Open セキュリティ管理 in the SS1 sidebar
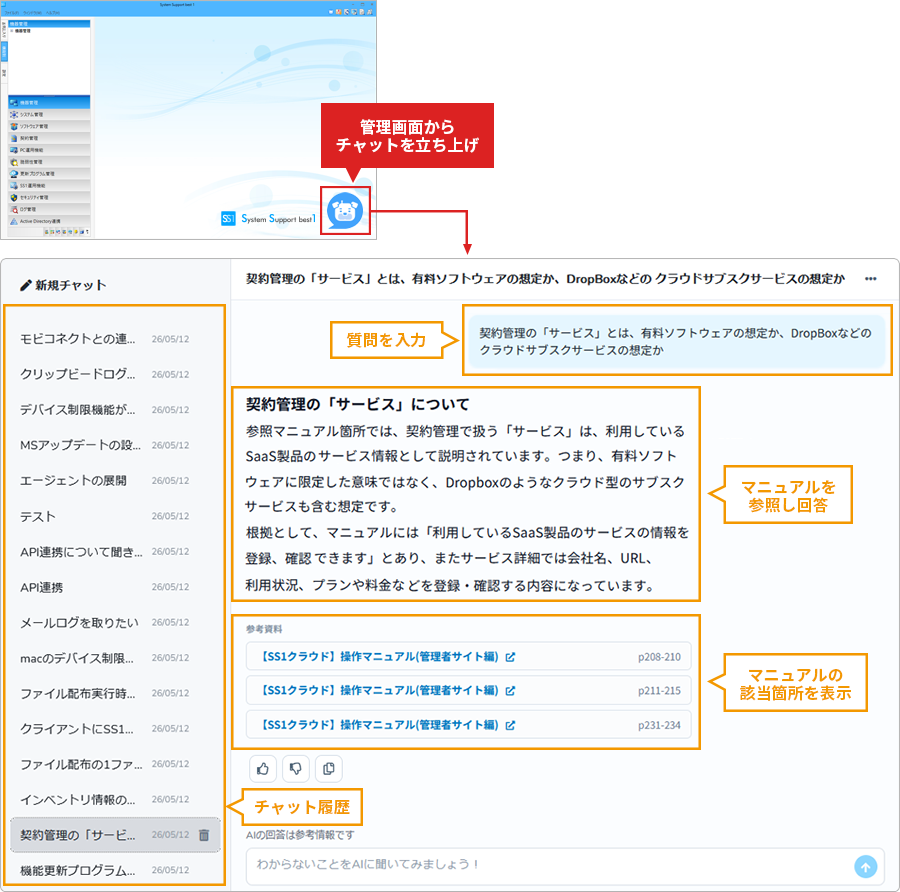 (x=49, y=197)
